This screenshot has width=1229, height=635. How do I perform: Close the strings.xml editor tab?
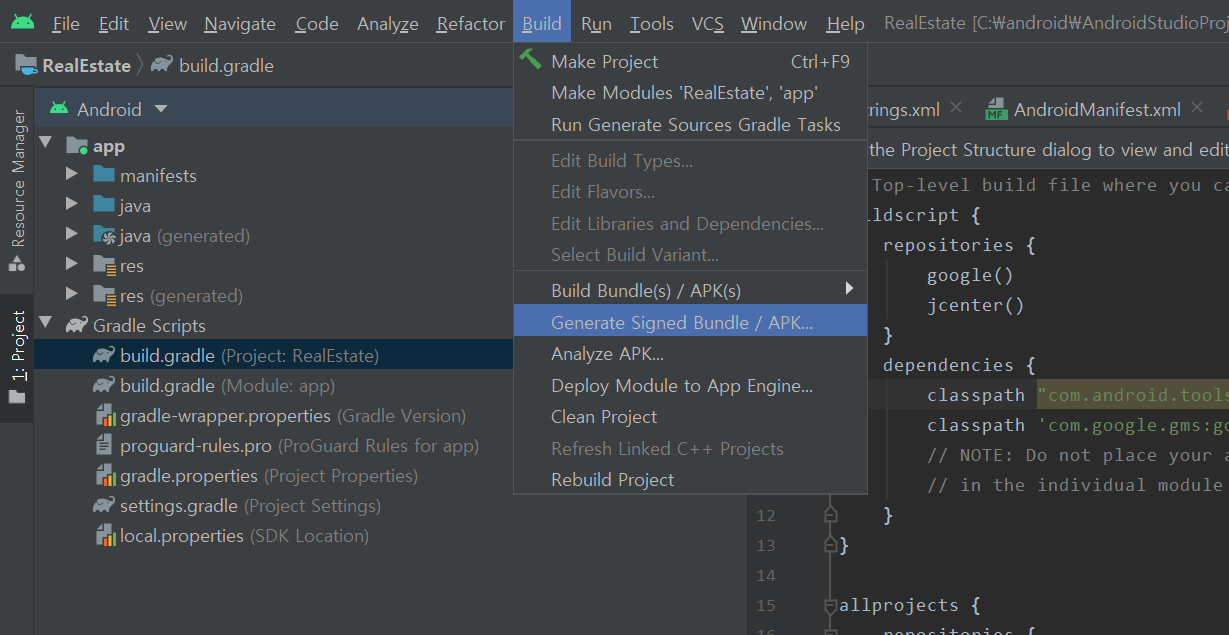click(957, 108)
